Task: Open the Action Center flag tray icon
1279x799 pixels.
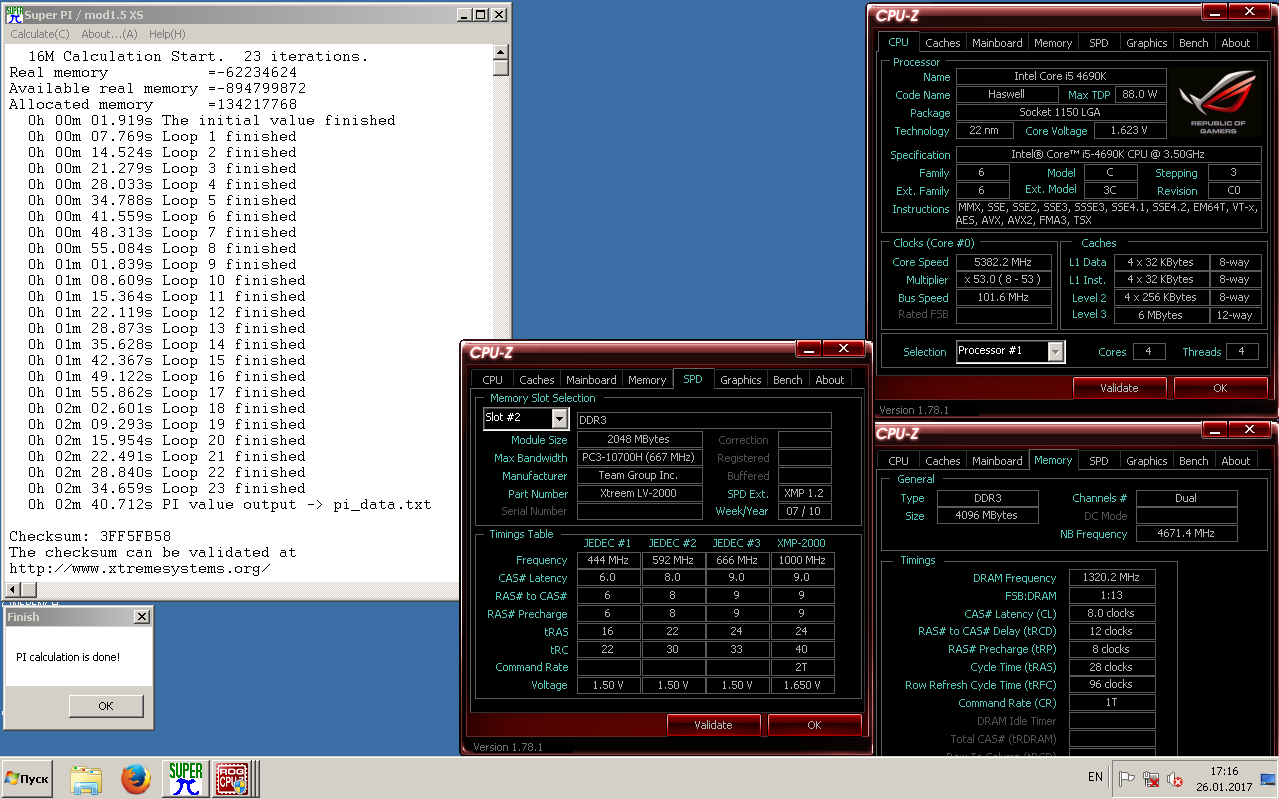Action: tap(1127, 779)
